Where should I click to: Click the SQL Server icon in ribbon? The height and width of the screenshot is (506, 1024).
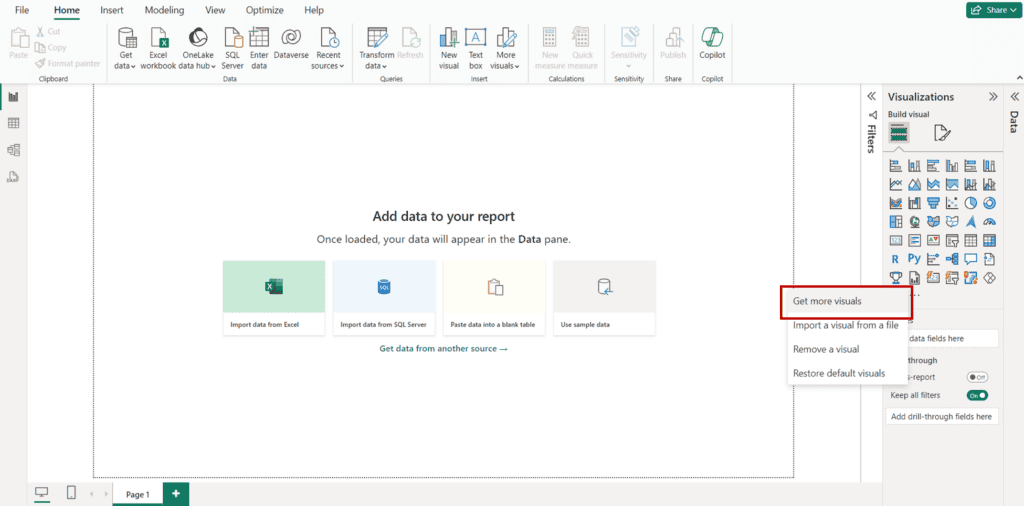pos(232,47)
